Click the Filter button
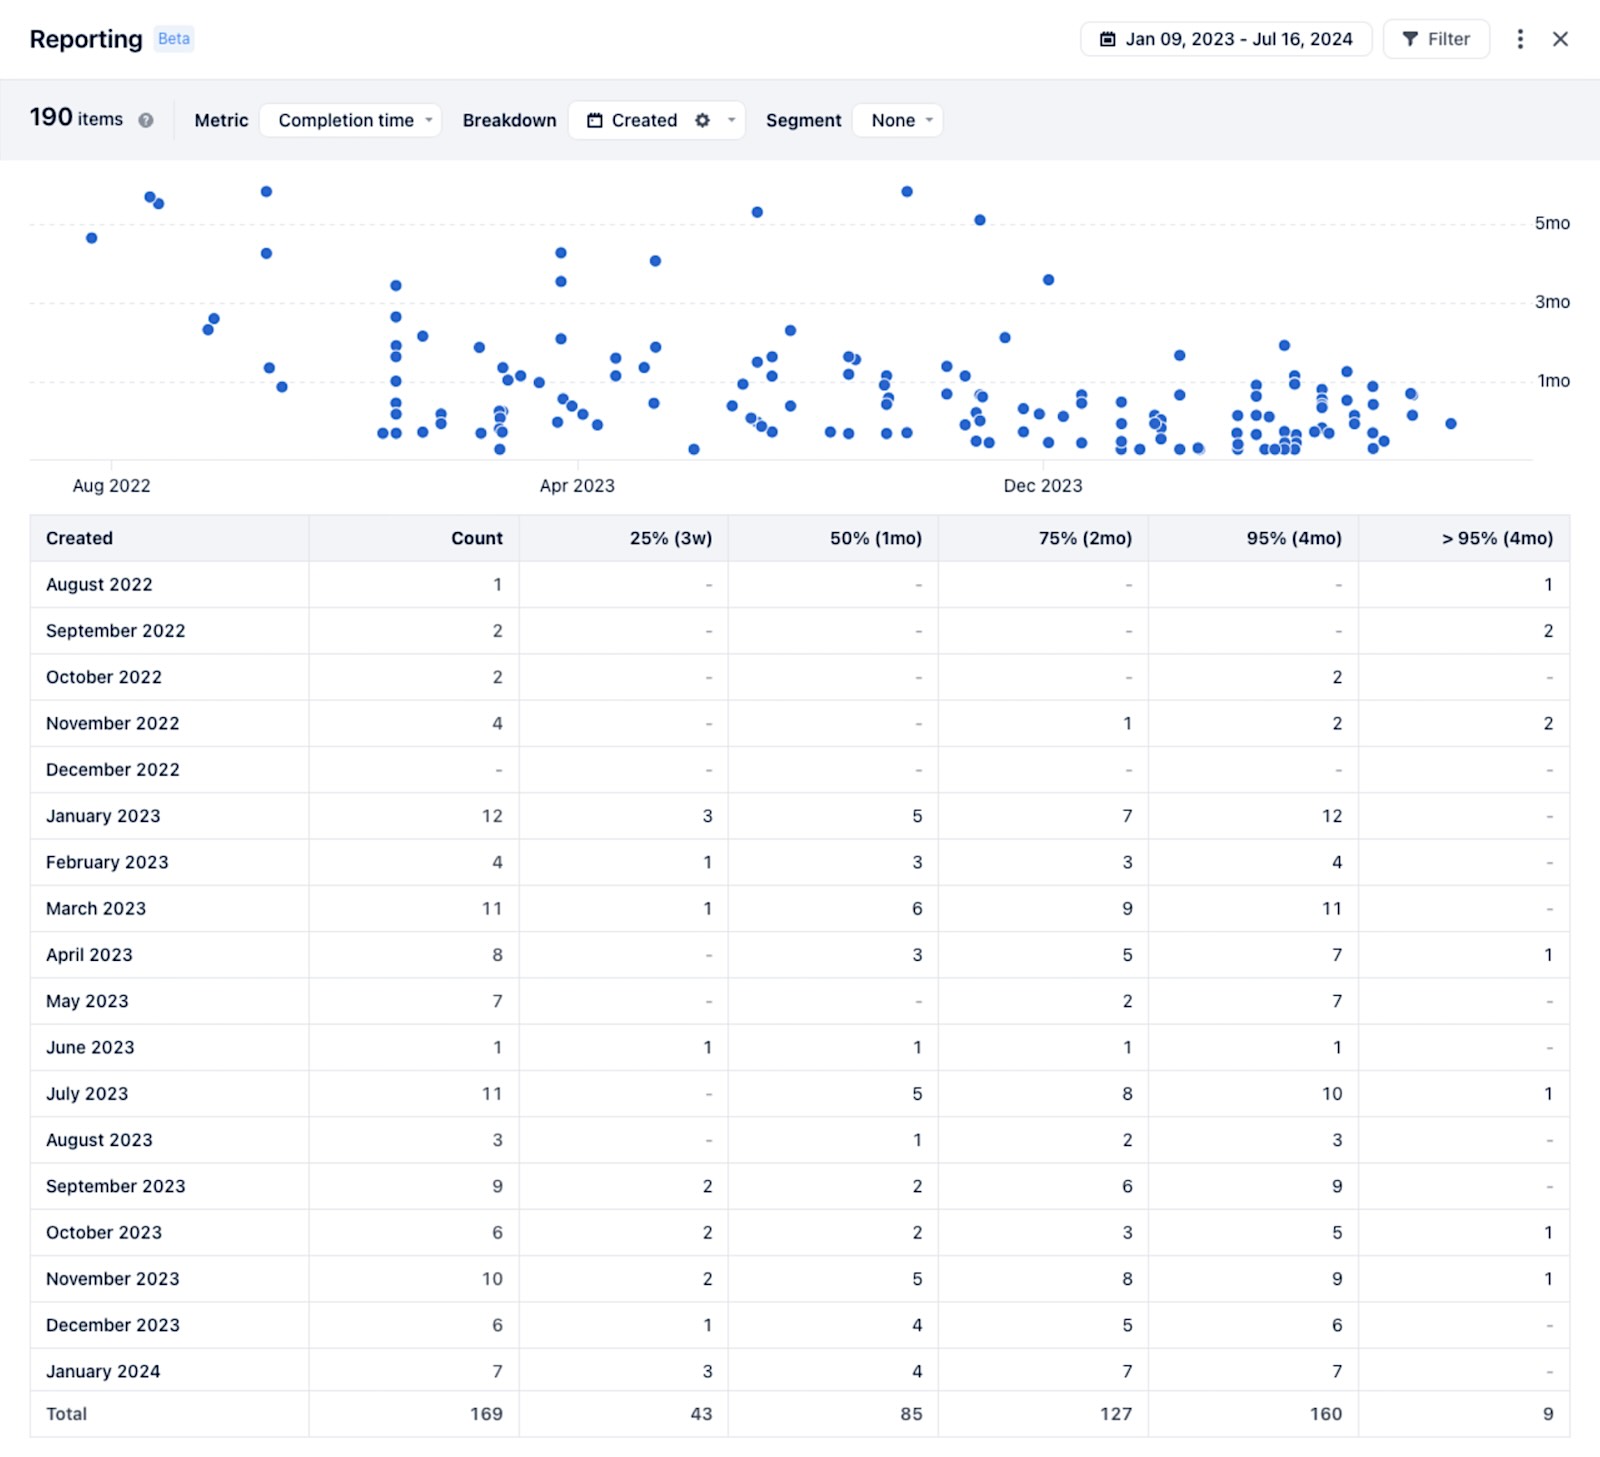This screenshot has width=1600, height=1457. coord(1436,39)
